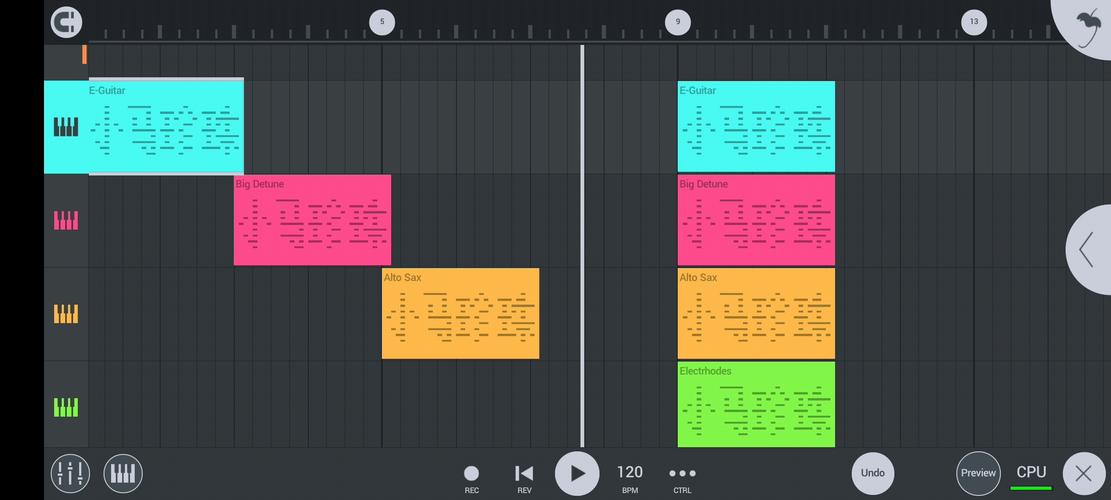Click the Undo button
Viewport: 1111px width, 500px height.
(873, 473)
